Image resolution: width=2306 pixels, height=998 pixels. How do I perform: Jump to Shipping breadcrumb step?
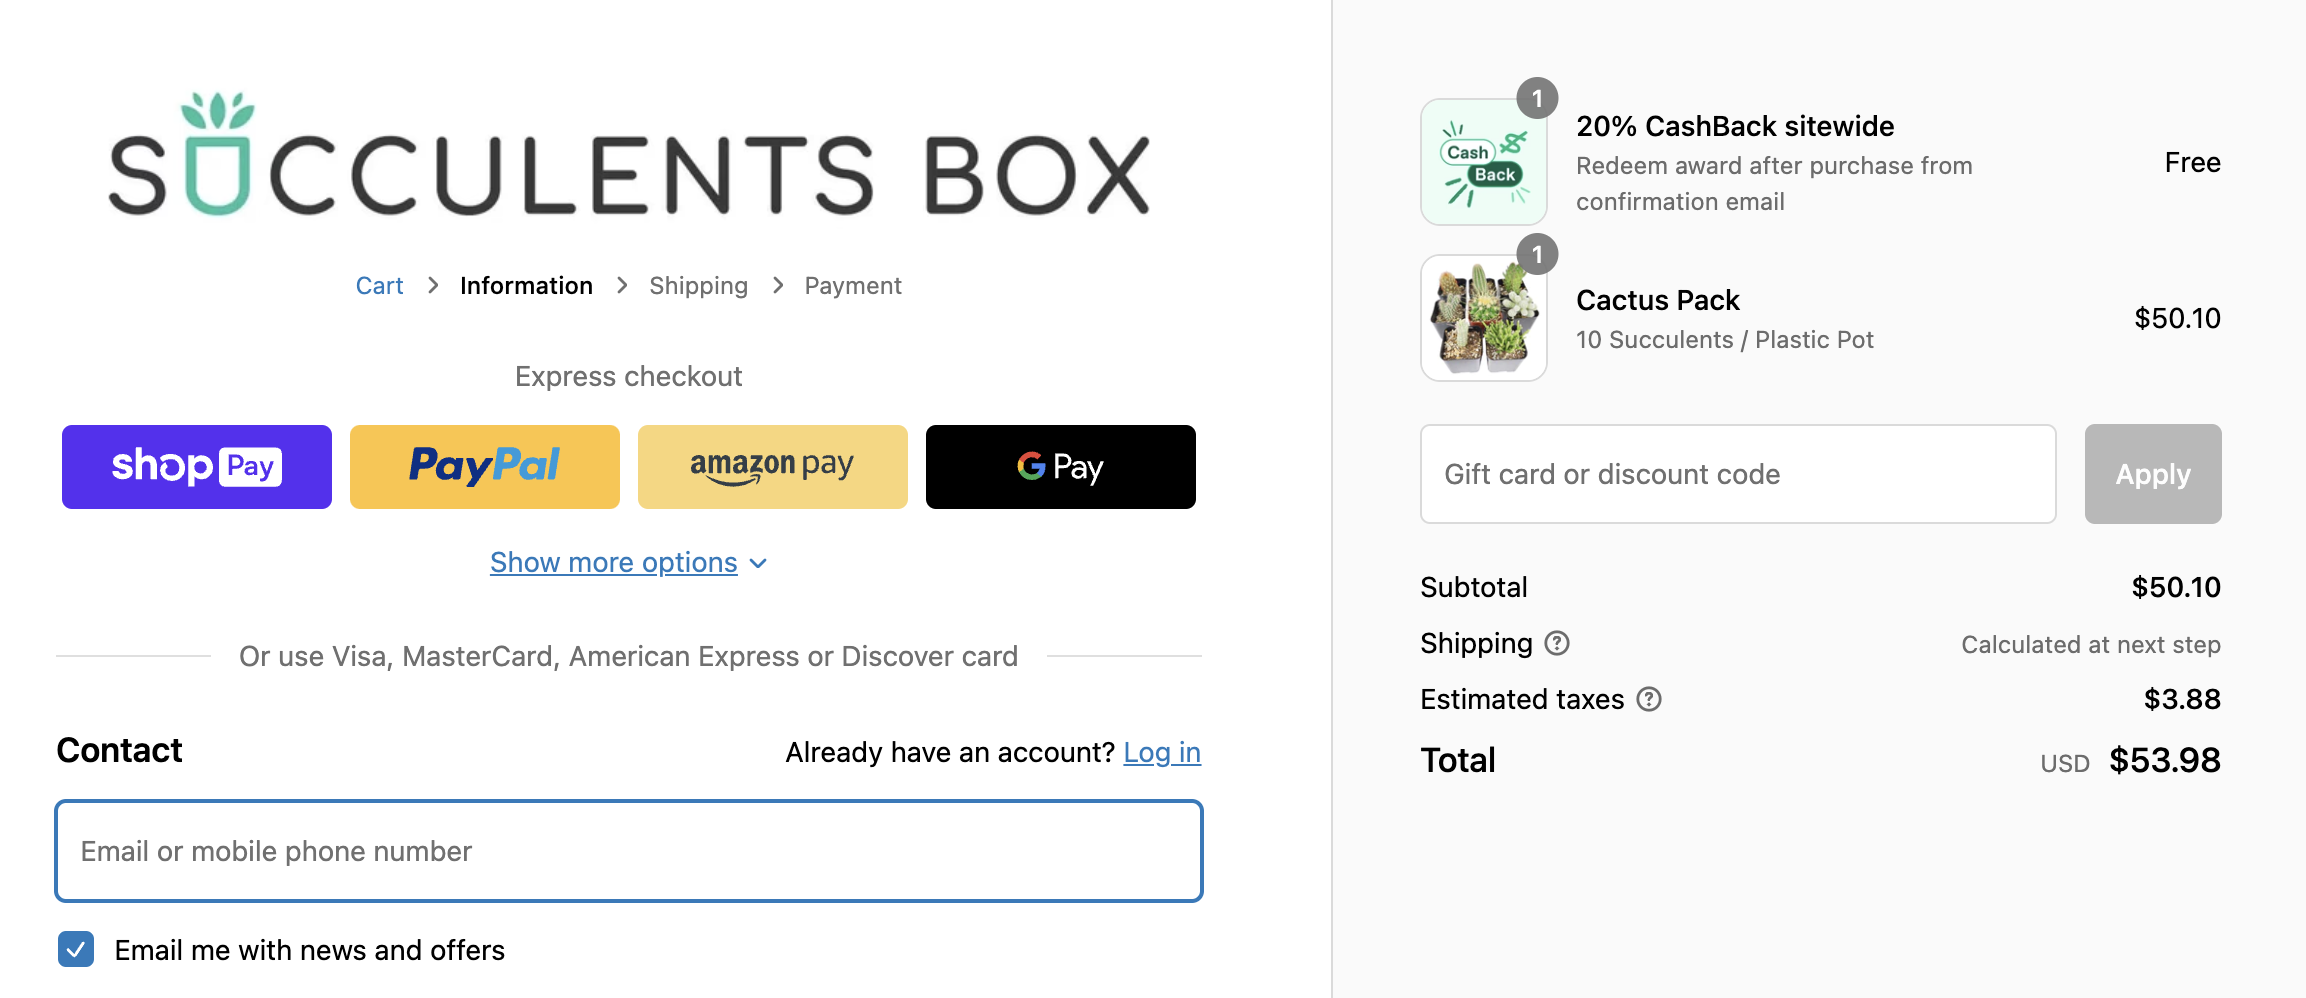click(x=698, y=286)
